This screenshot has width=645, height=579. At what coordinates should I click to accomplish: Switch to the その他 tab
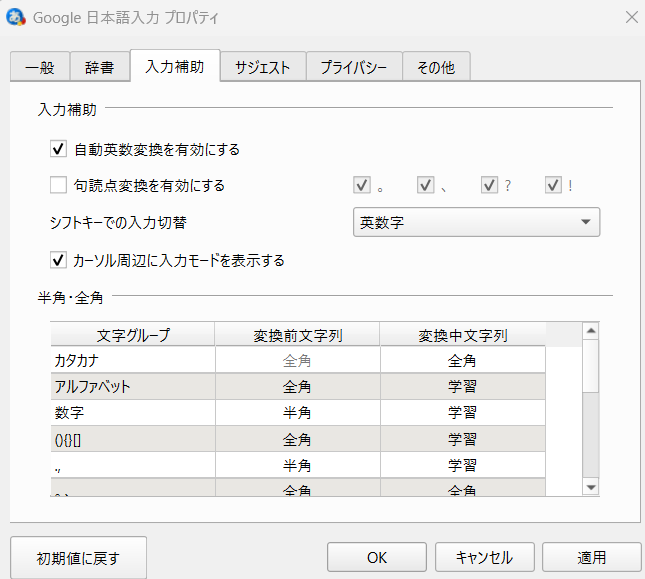point(436,67)
